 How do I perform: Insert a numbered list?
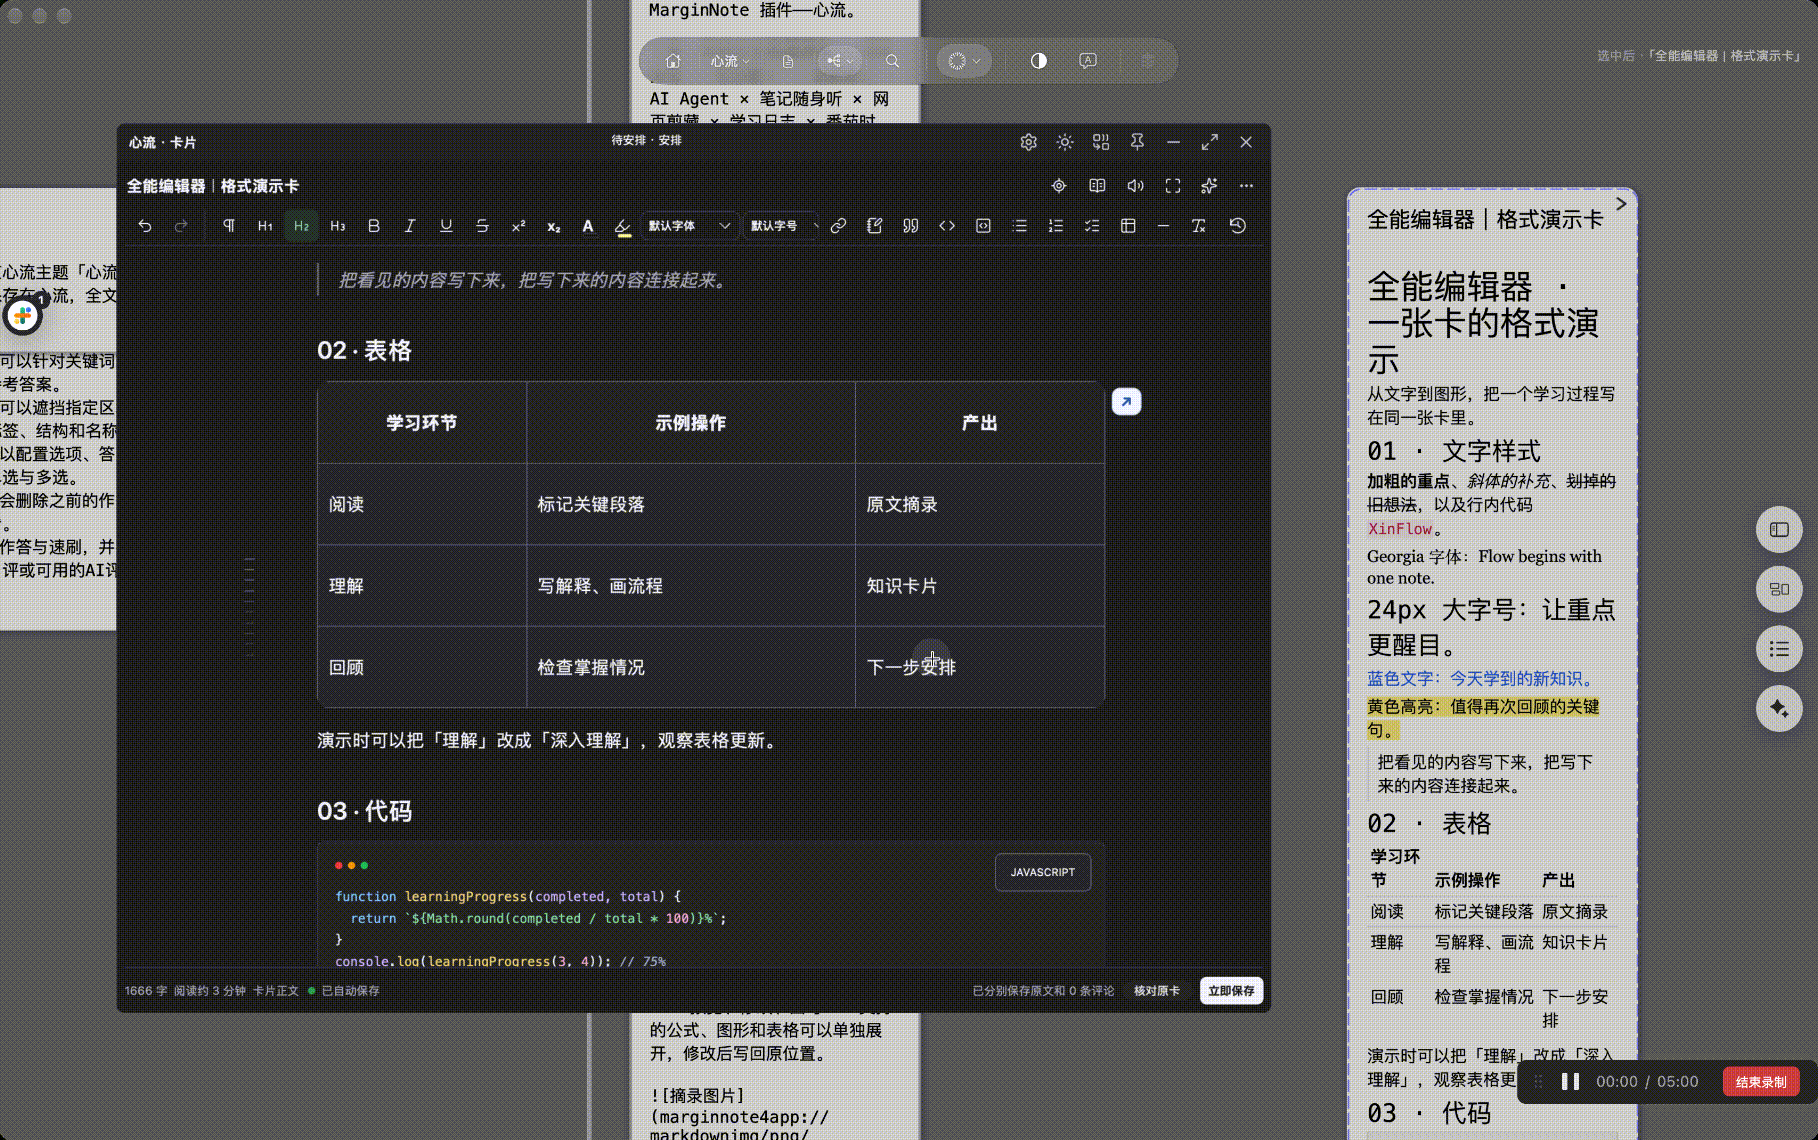point(1056,226)
